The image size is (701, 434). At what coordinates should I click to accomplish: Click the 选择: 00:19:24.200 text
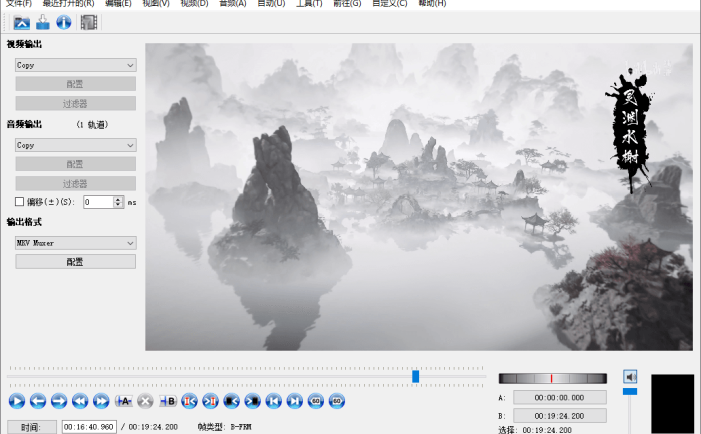coord(535,430)
